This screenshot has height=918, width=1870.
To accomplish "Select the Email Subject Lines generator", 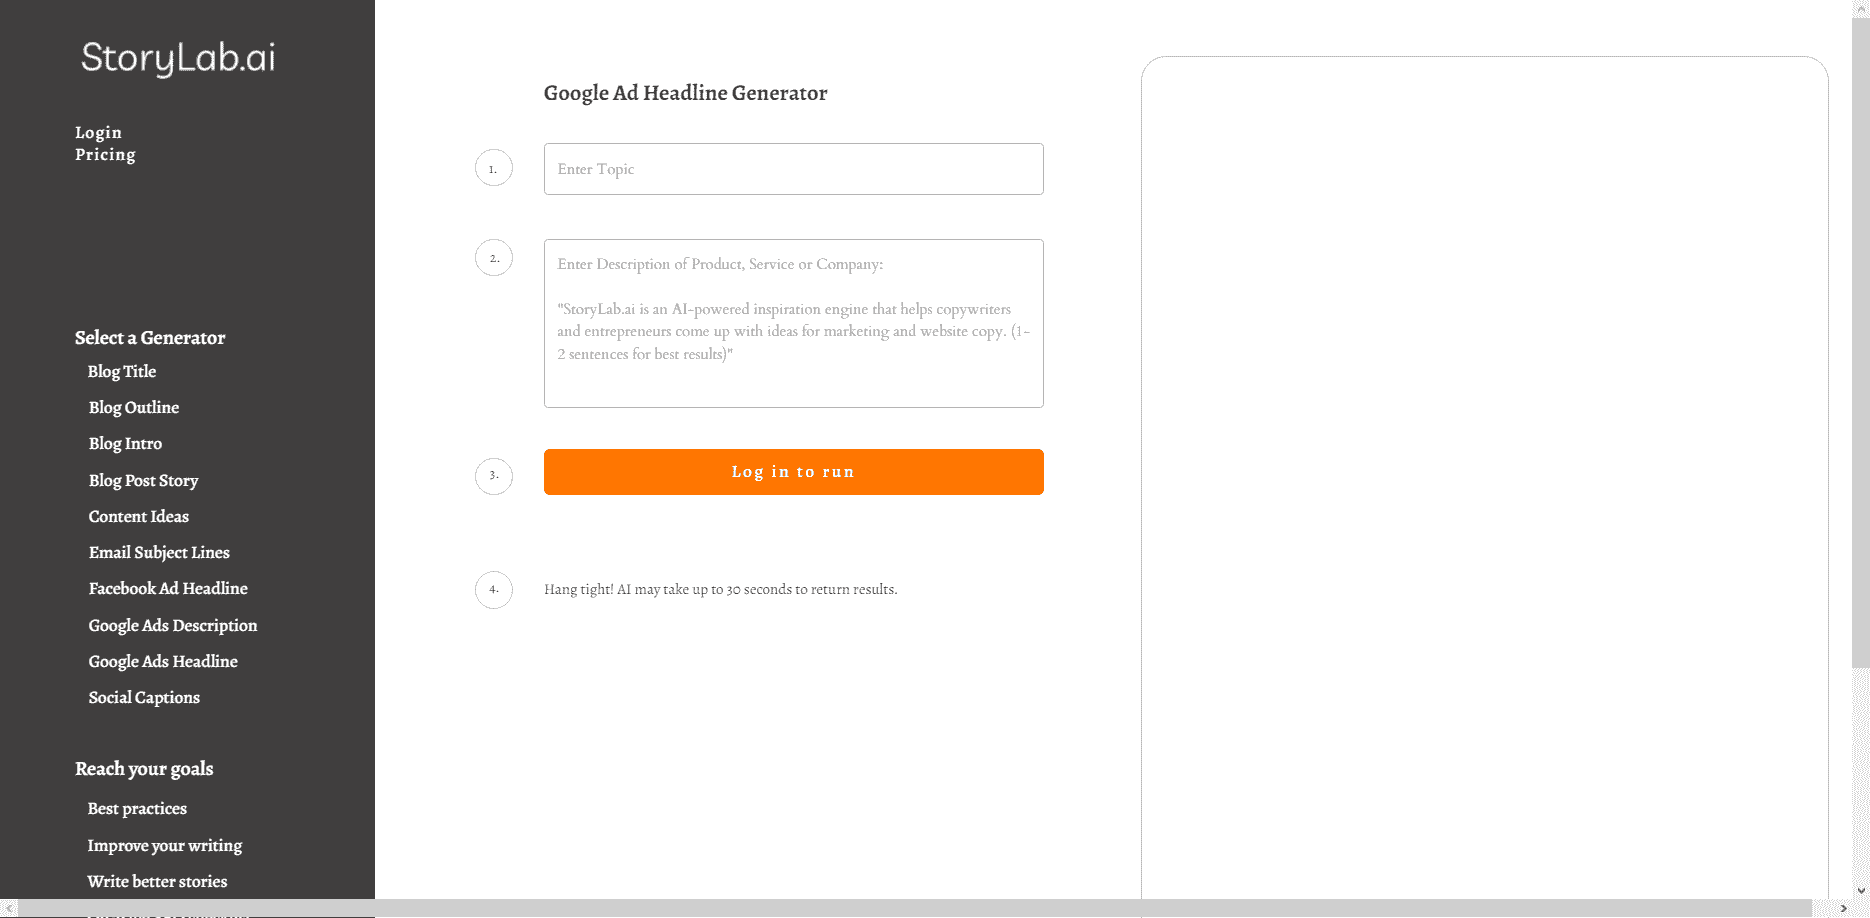I will pyautogui.click(x=159, y=552).
